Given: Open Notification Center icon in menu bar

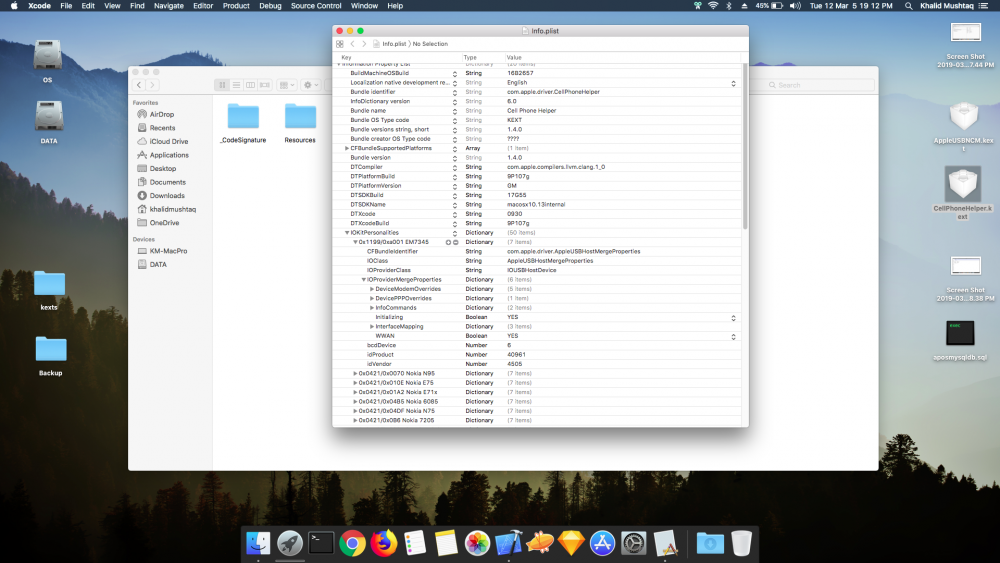Looking at the screenshot, I should tap(983, 6).
